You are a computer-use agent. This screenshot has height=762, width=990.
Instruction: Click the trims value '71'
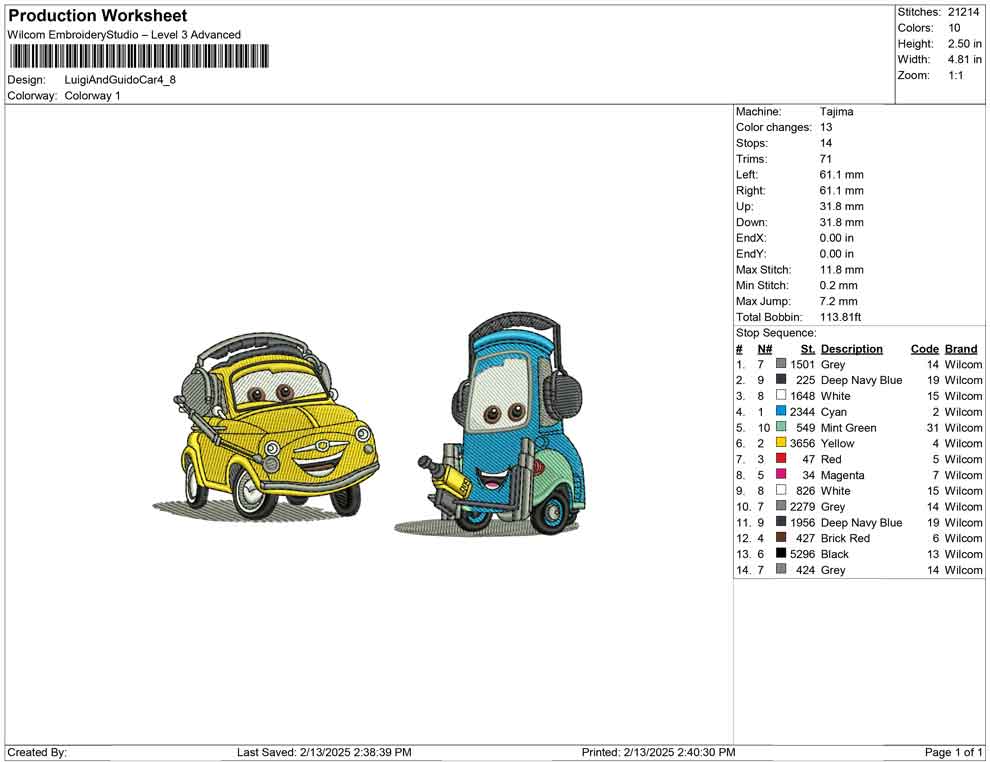(826, 158)
